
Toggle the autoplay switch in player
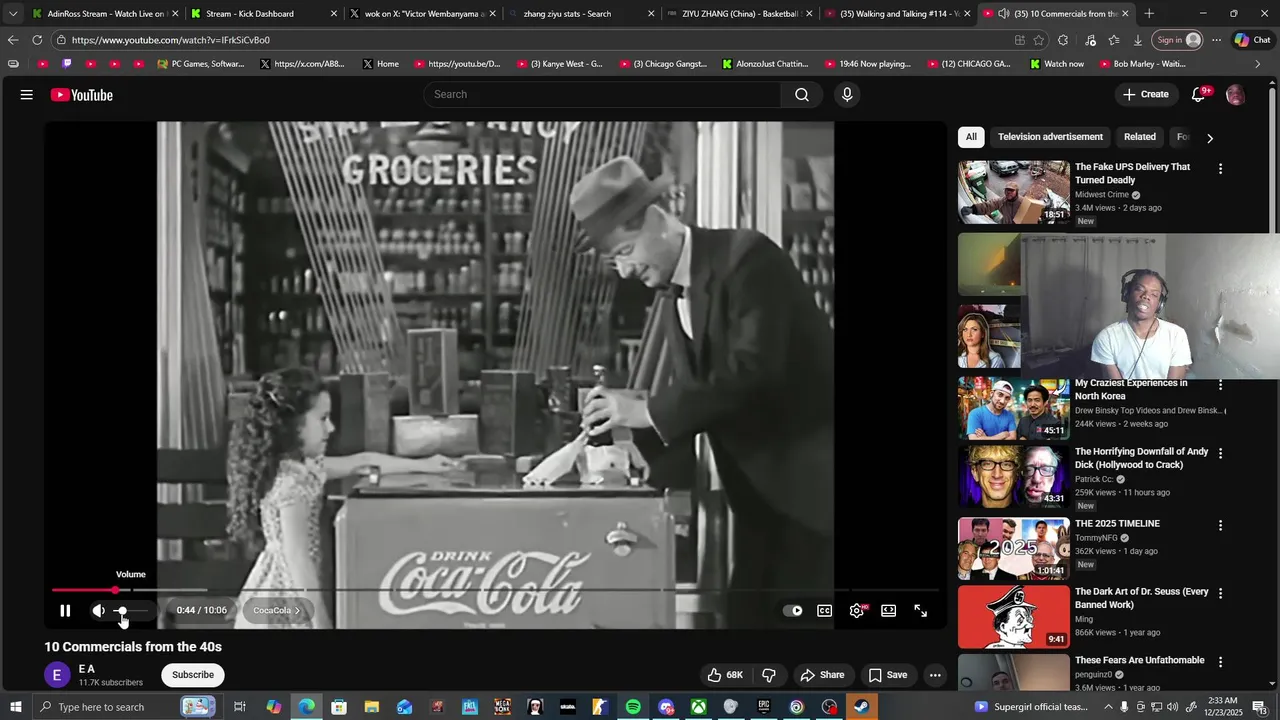click(x=793, y=611)
